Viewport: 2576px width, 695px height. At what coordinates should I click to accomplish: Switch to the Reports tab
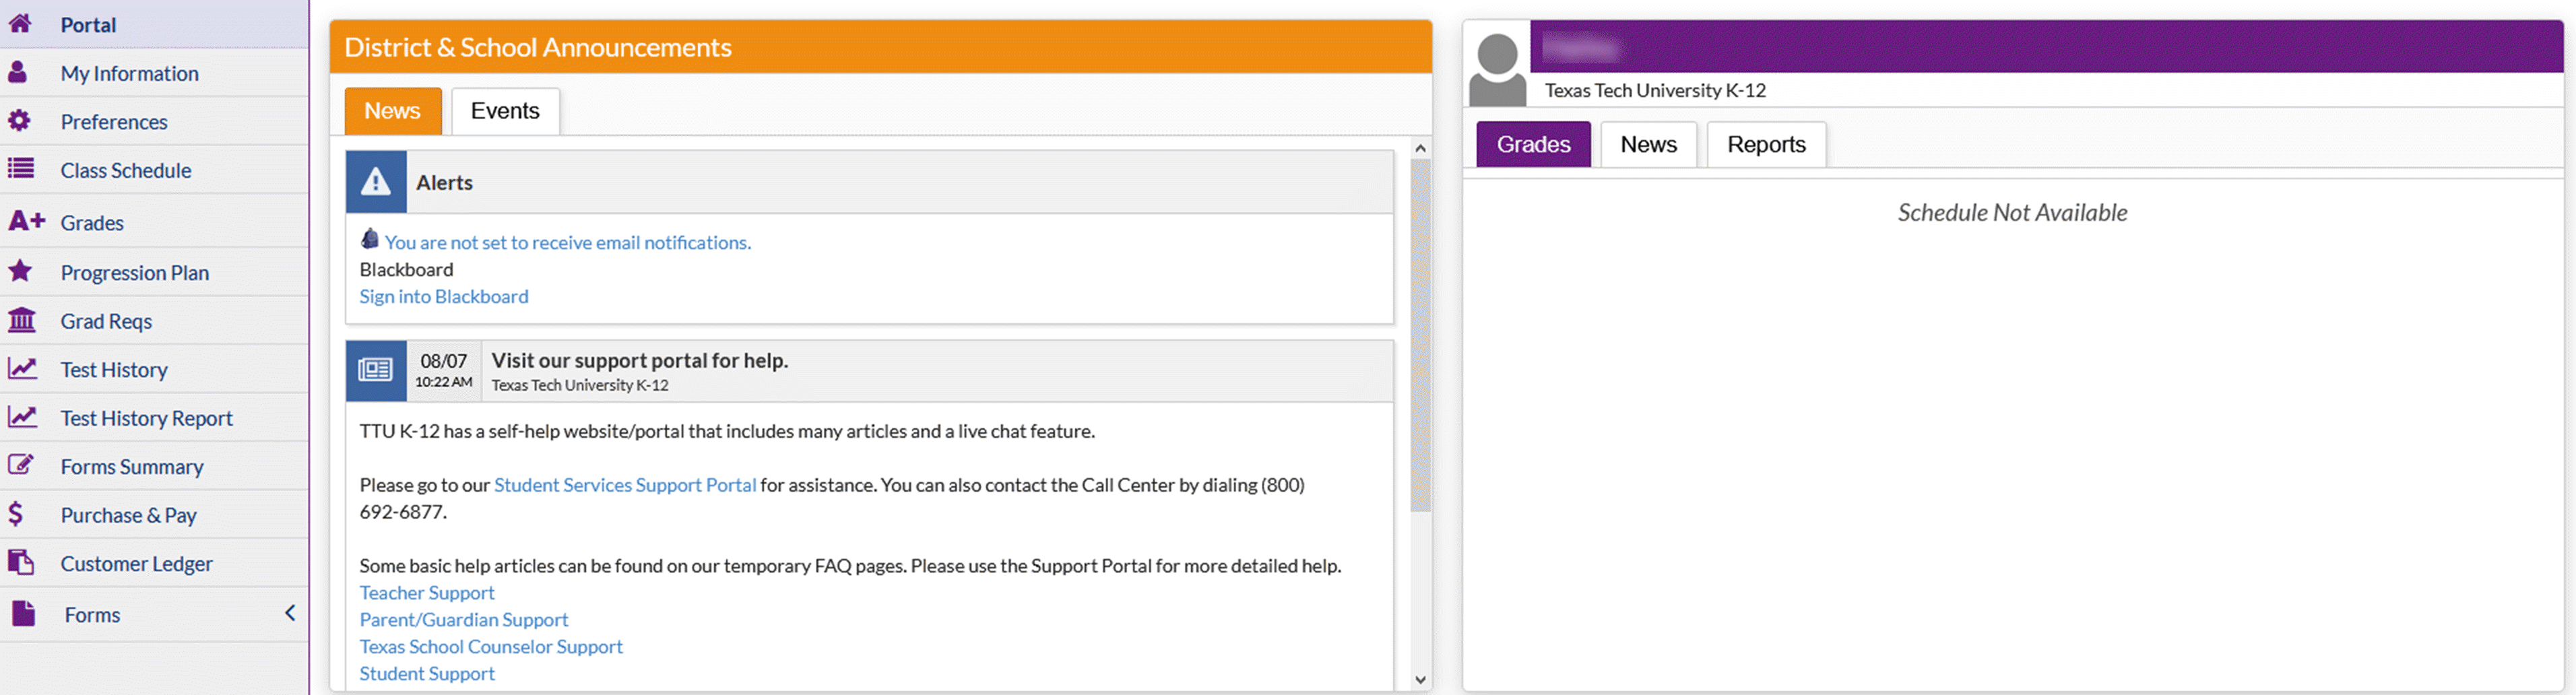(1766, 144)
